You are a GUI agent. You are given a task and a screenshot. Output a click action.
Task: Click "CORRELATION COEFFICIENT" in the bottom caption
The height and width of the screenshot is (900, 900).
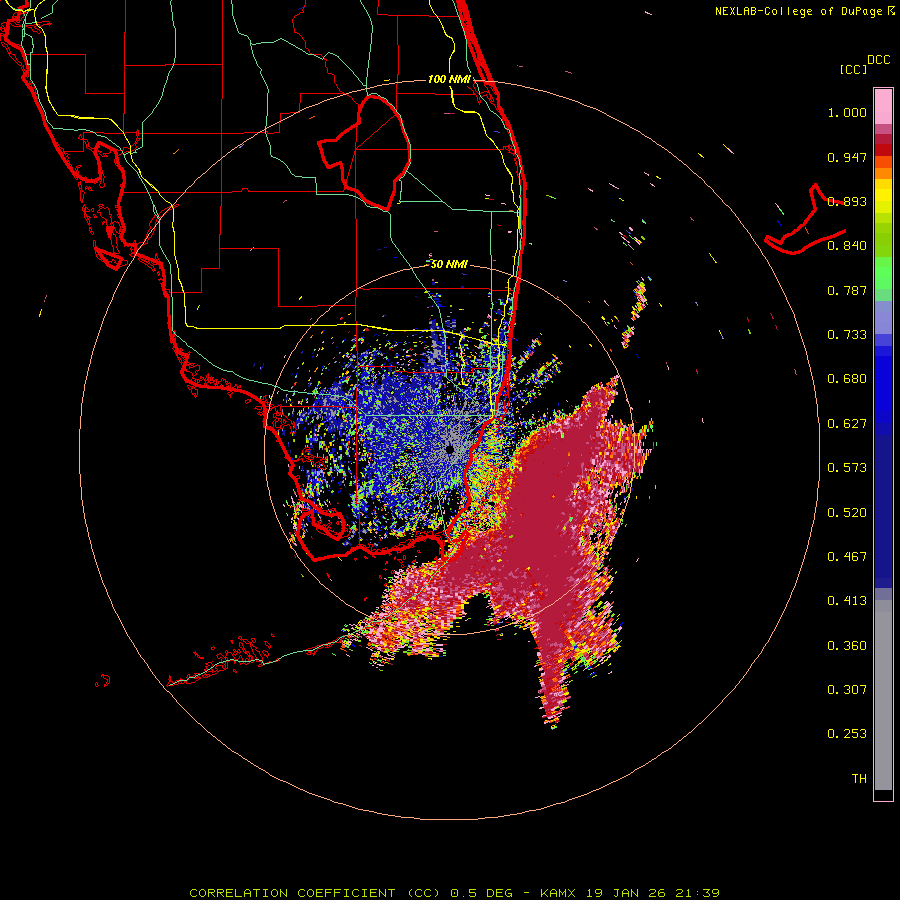[292, 893]
